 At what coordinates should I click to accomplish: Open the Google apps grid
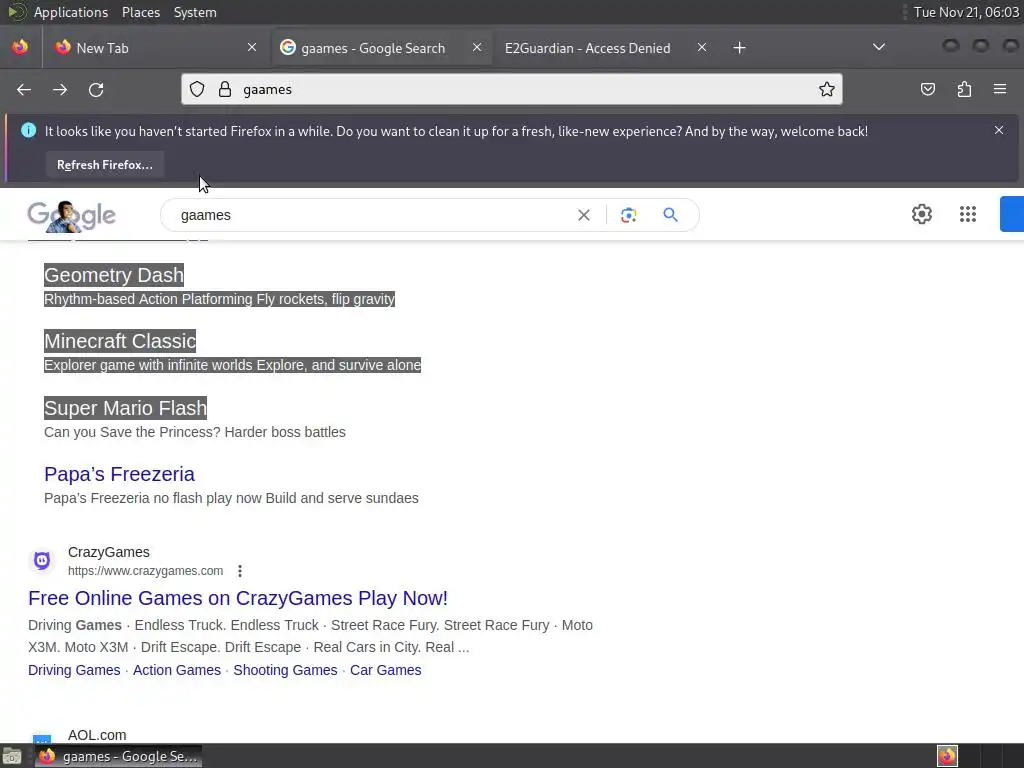click(968, 214)
